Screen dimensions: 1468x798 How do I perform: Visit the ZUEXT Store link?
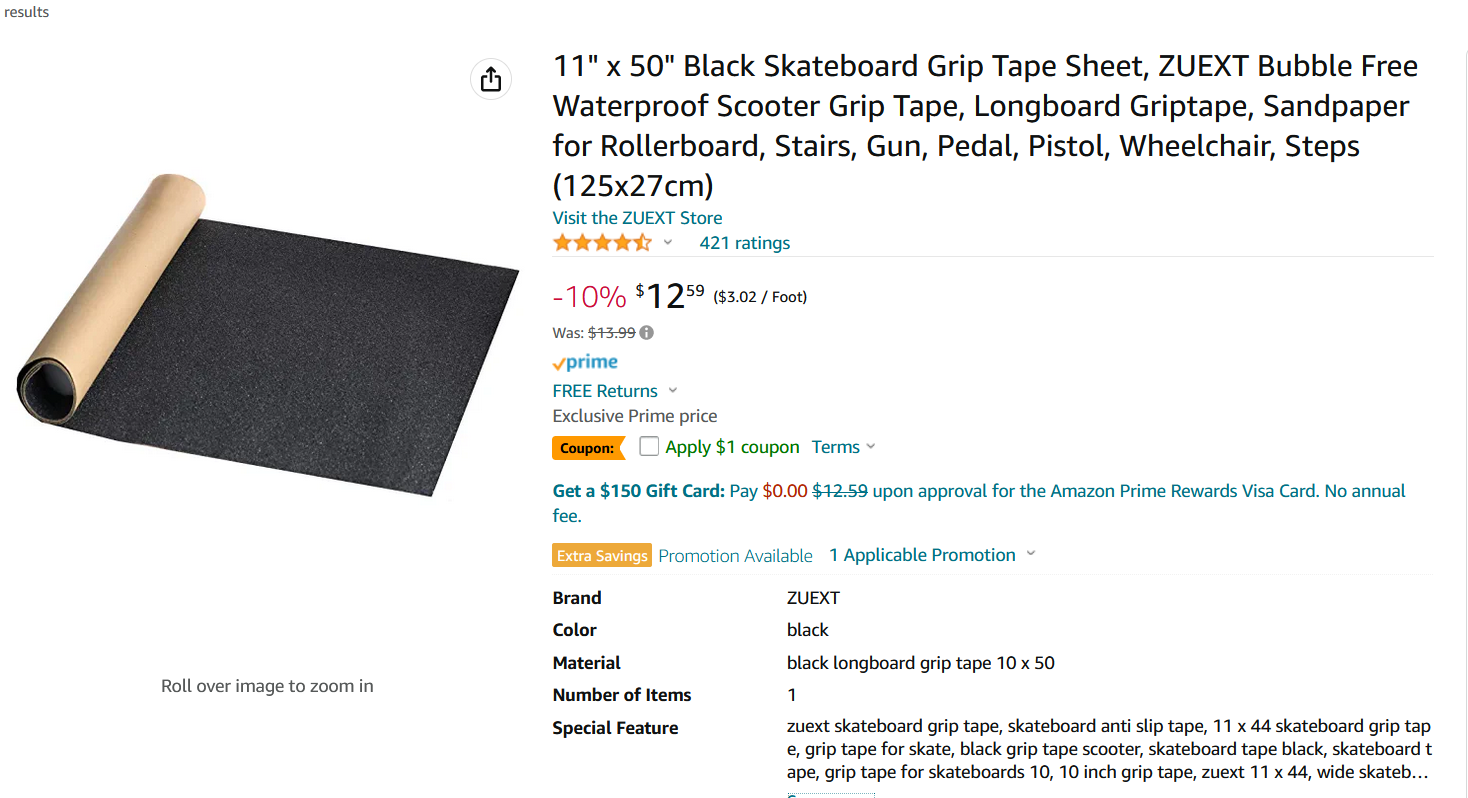637,218
